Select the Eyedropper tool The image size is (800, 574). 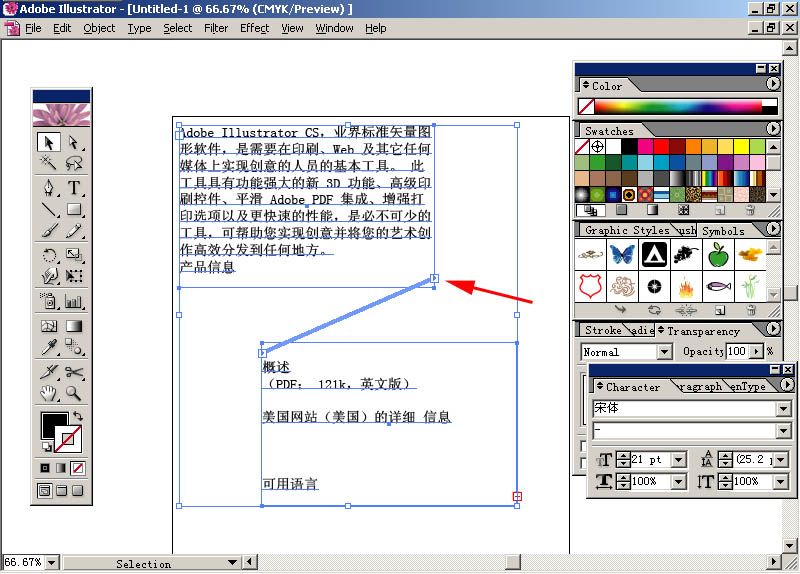tap(49, 347)
